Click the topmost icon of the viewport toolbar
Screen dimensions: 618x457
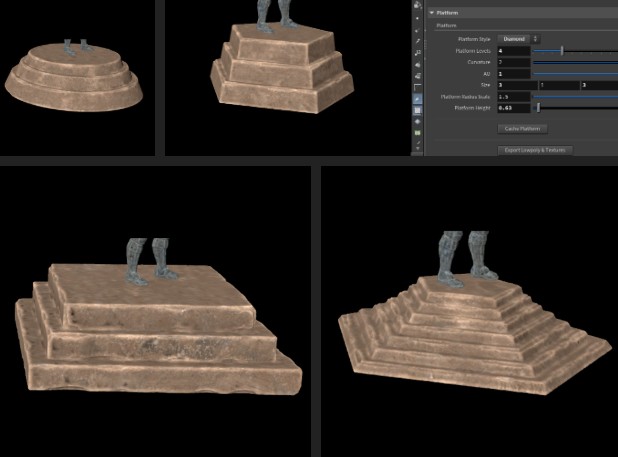[x=418, y=4]
